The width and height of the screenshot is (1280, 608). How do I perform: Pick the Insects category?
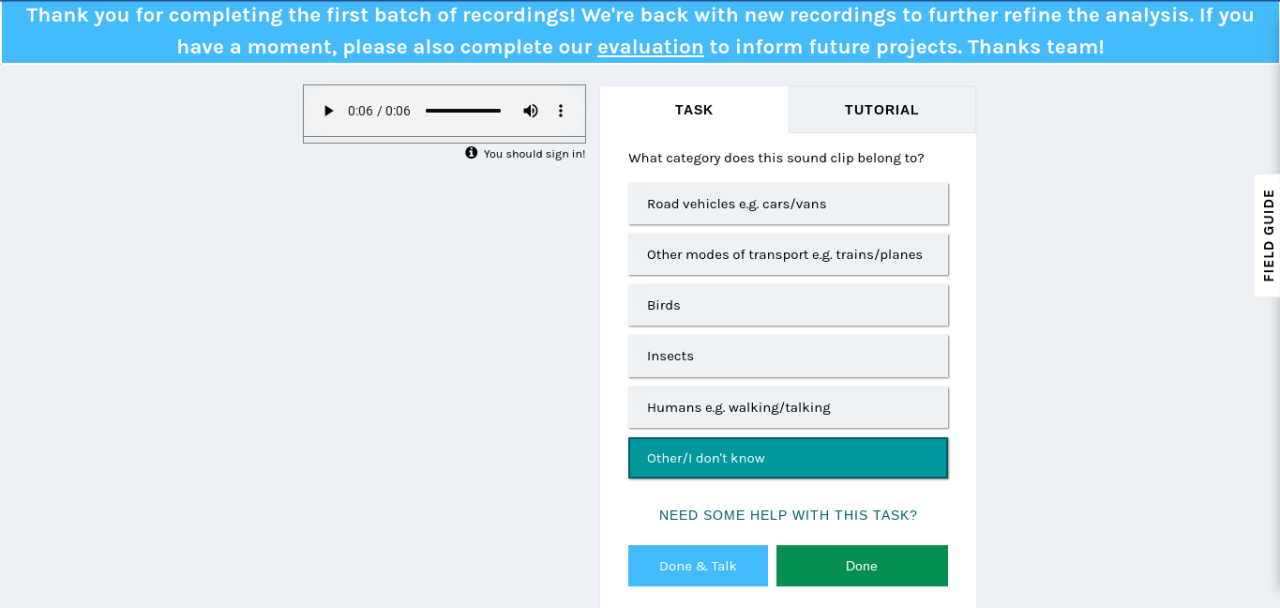[x=788, y=356]
